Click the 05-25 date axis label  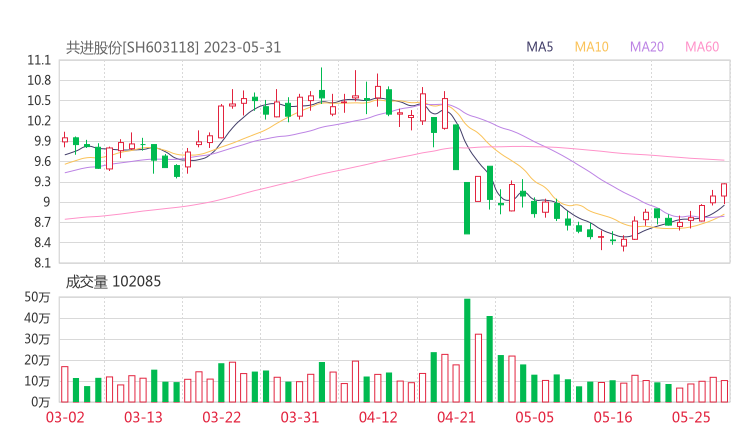tap(691, 417)
